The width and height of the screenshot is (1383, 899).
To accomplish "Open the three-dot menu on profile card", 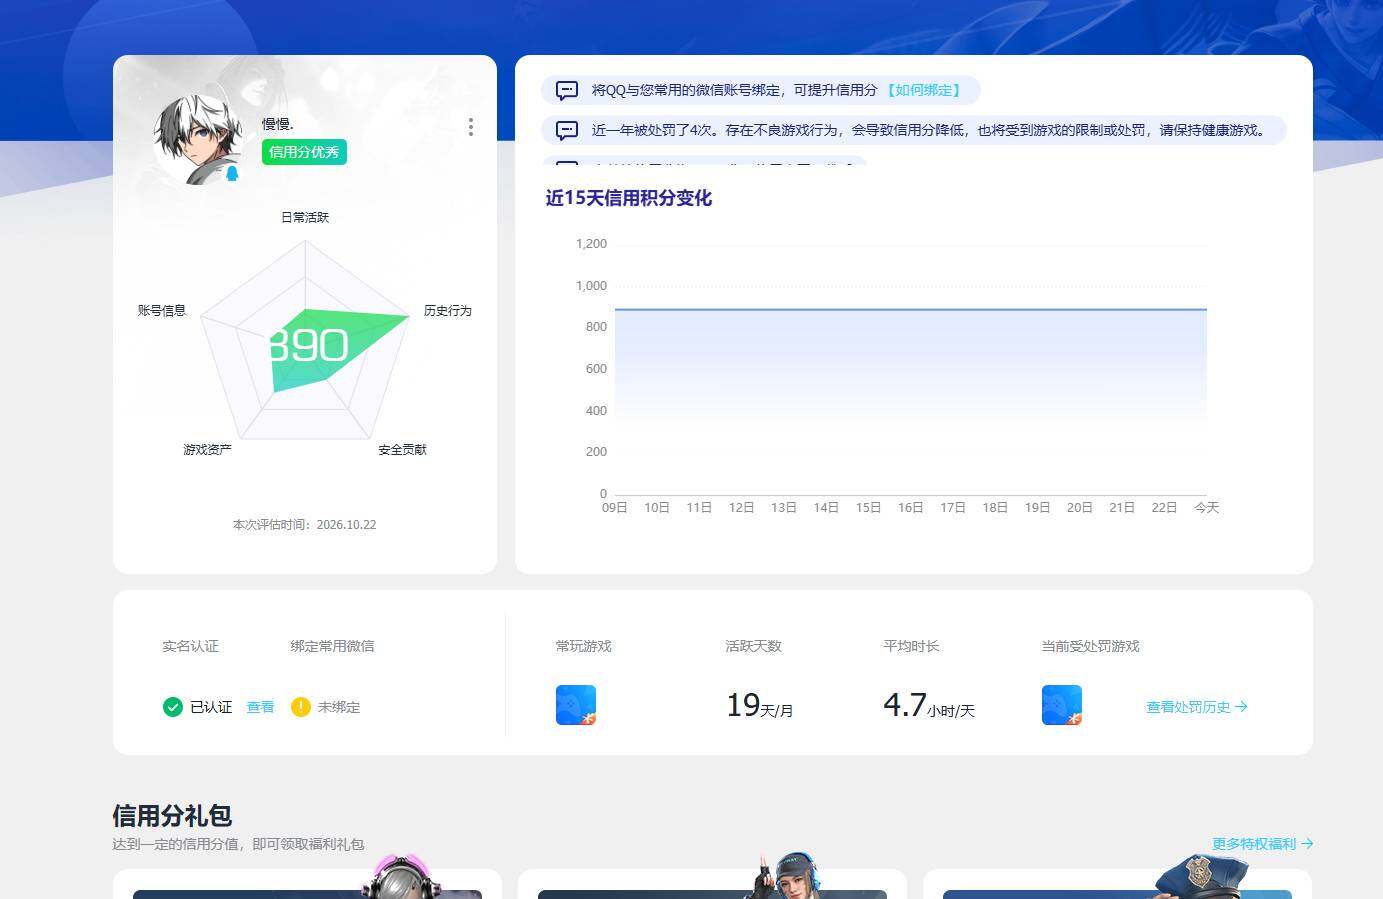I will 471,127.
